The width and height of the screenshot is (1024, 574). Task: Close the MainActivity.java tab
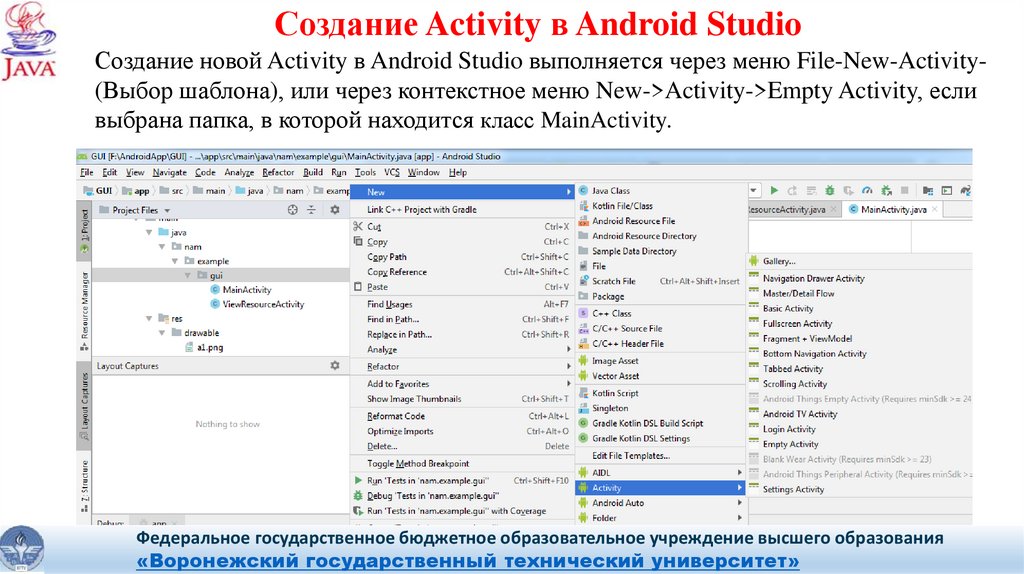coord(934,210)
